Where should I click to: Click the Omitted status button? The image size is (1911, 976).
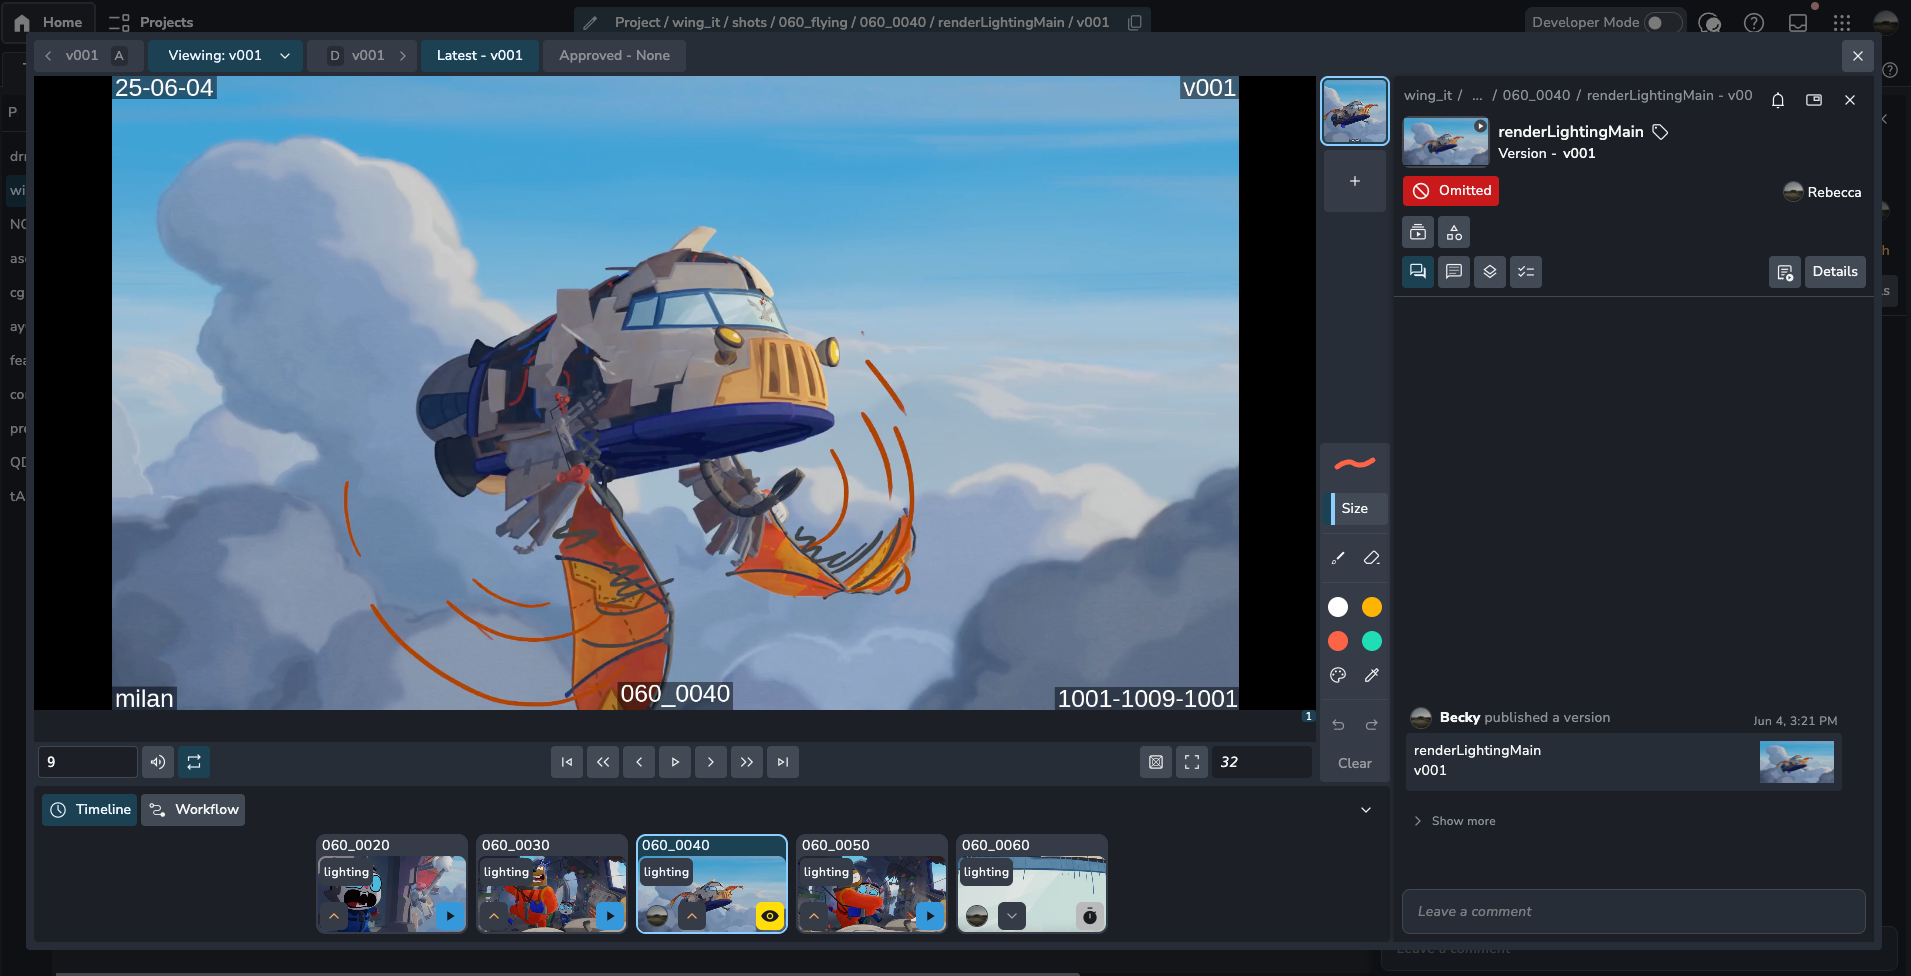pos(1450,191)
